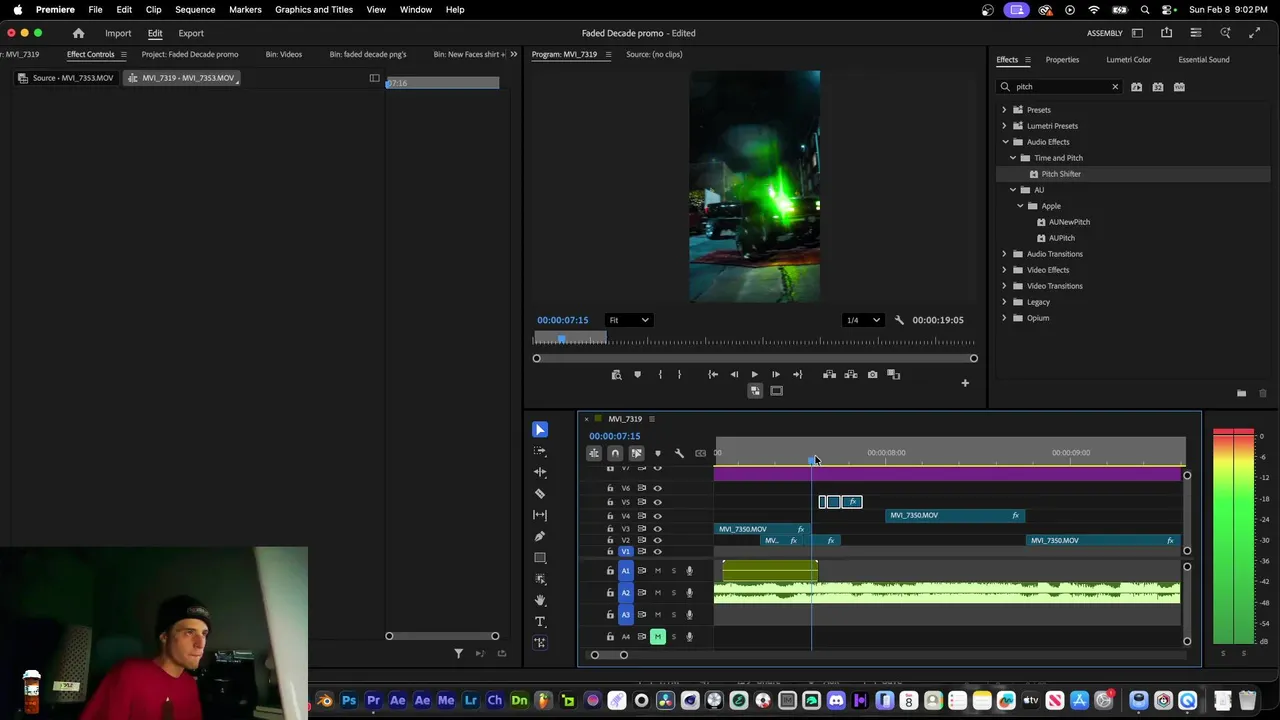Click the Export button in header
The height and width of the screenshot is (720, 1280).
pos(191,33)
